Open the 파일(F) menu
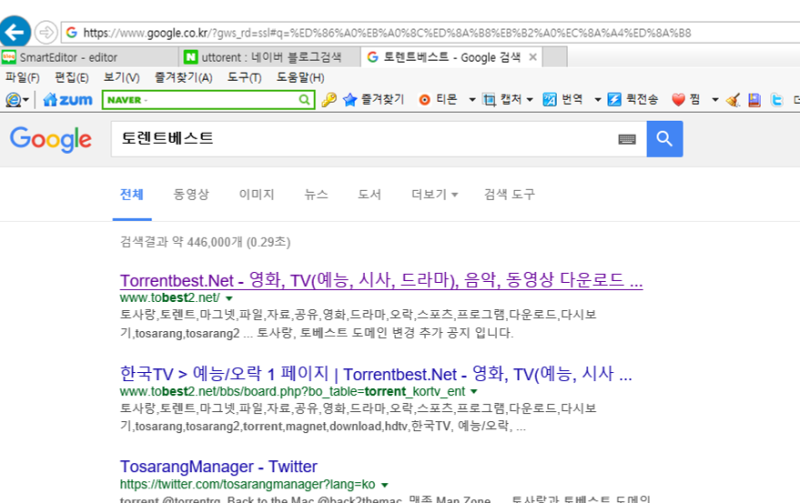Screen dimensions: 800x503 [x=22, y=78]
